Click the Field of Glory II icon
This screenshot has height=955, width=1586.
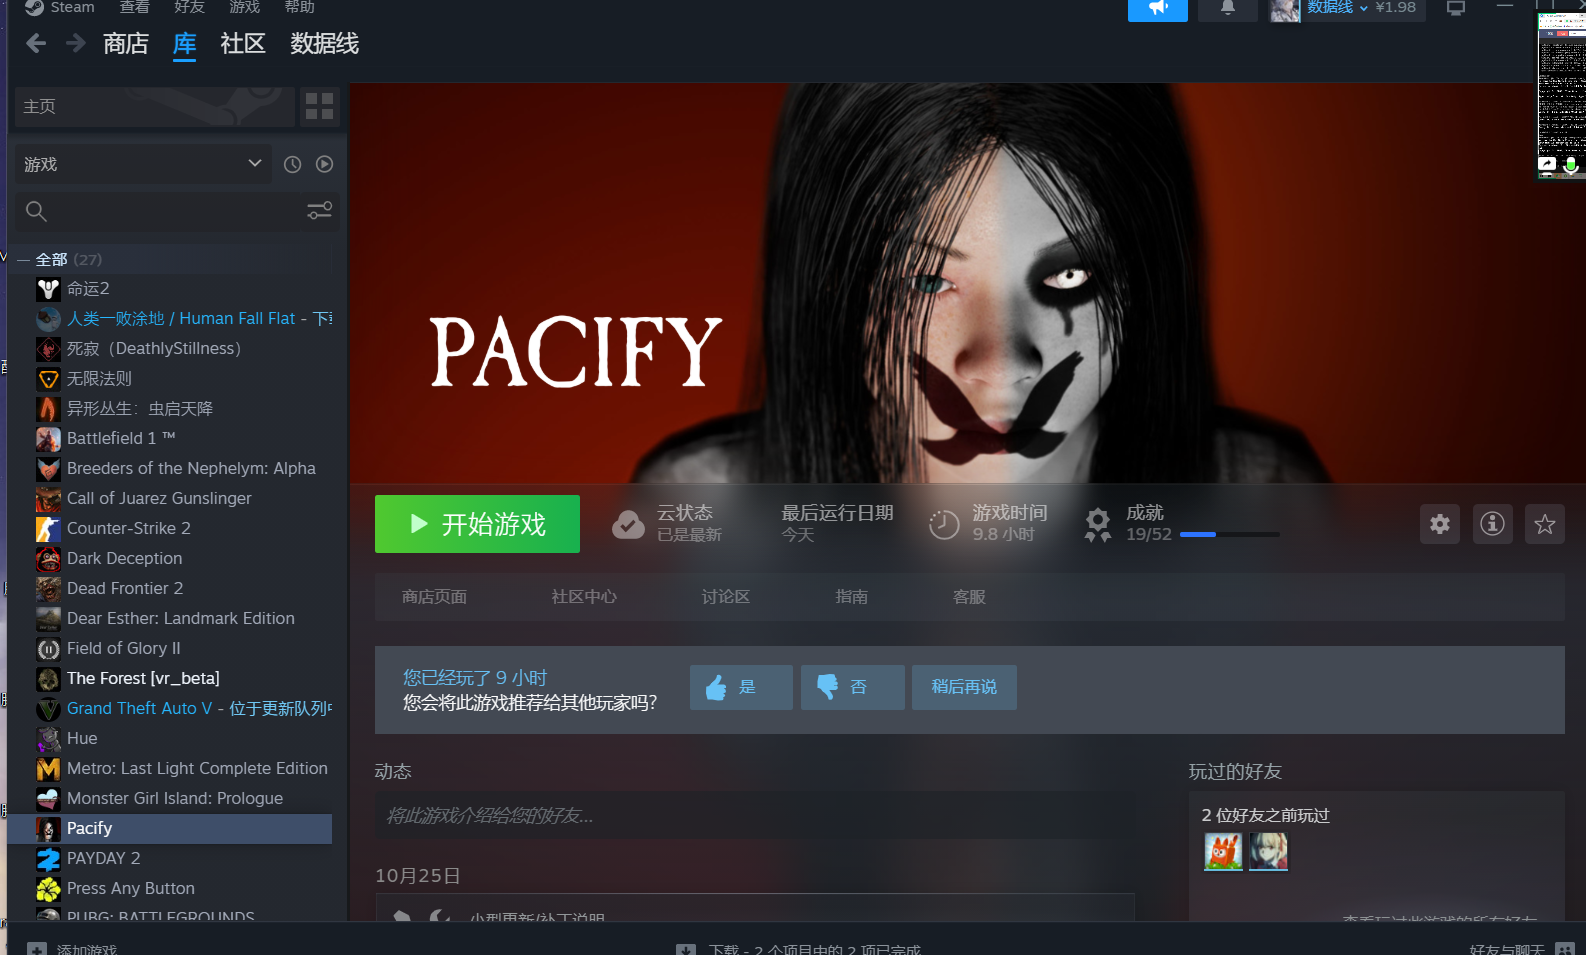coord(48,649)
